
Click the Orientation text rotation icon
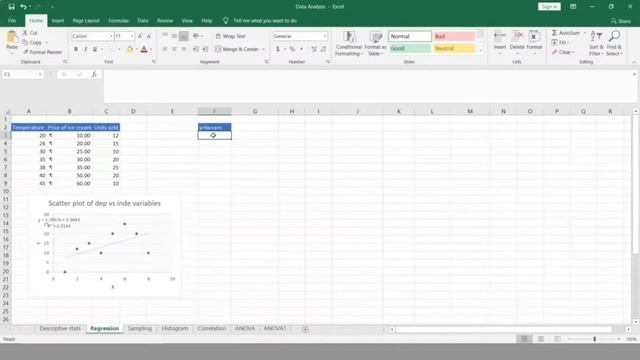(196, 36)
